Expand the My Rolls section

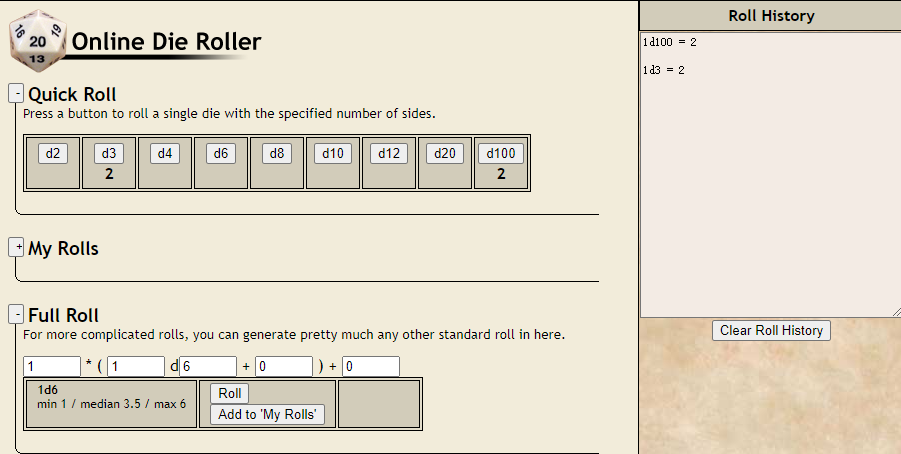pos(16,247)
